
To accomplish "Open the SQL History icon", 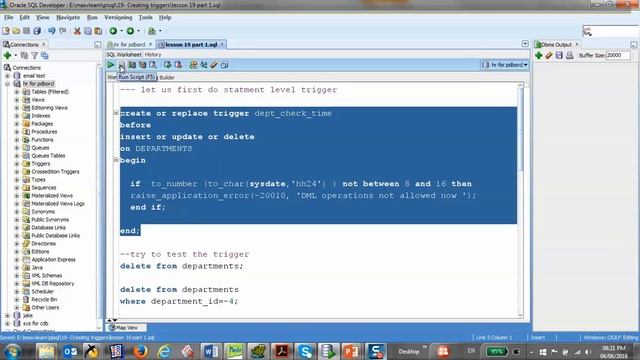I will coord(224,65).
